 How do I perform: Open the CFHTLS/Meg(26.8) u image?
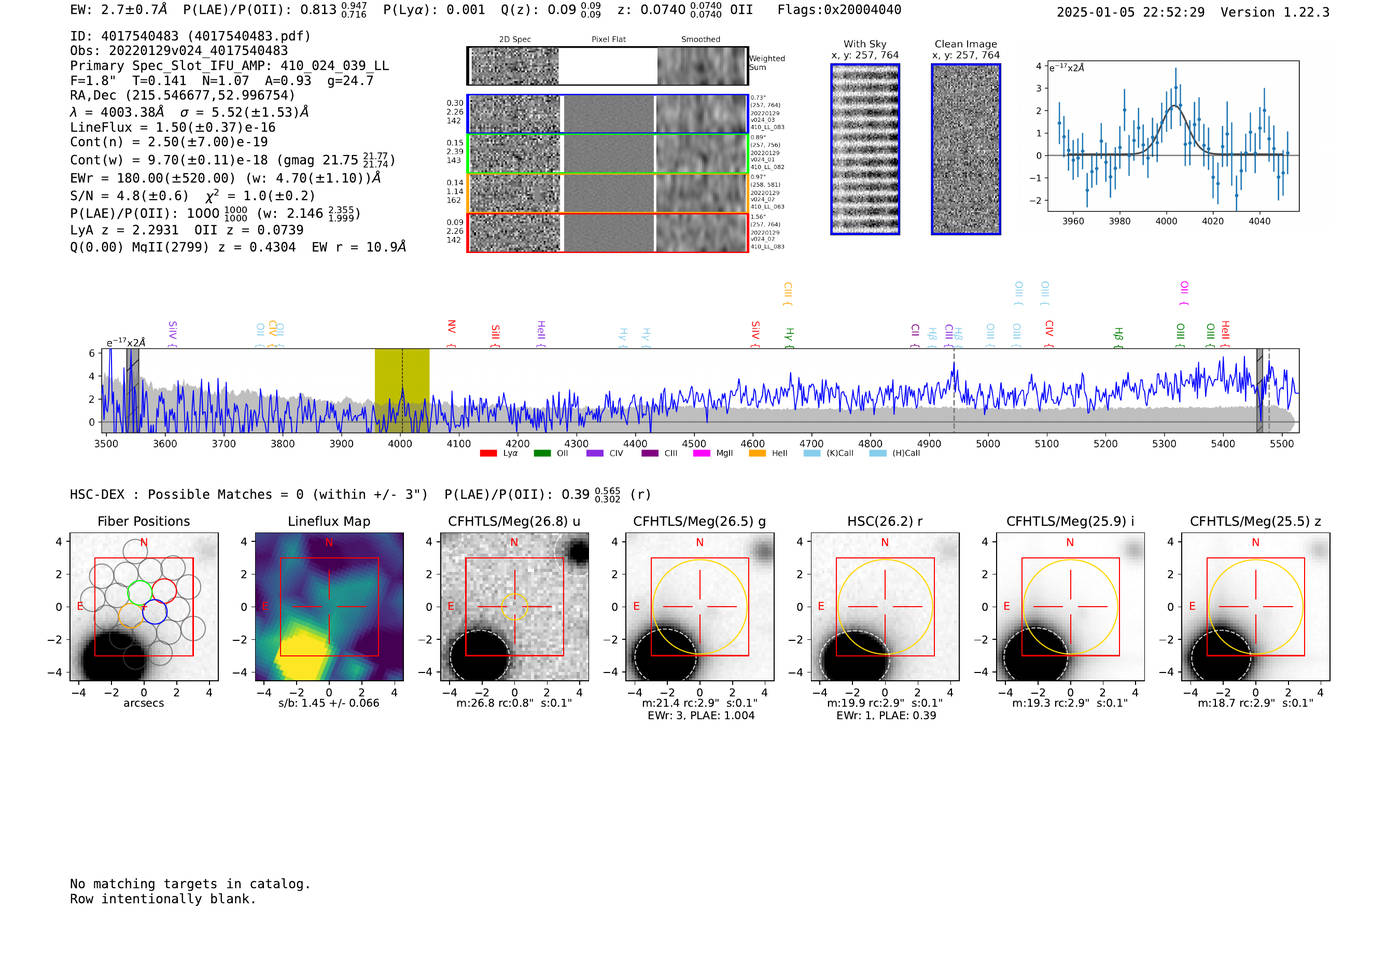coord(514,607)
